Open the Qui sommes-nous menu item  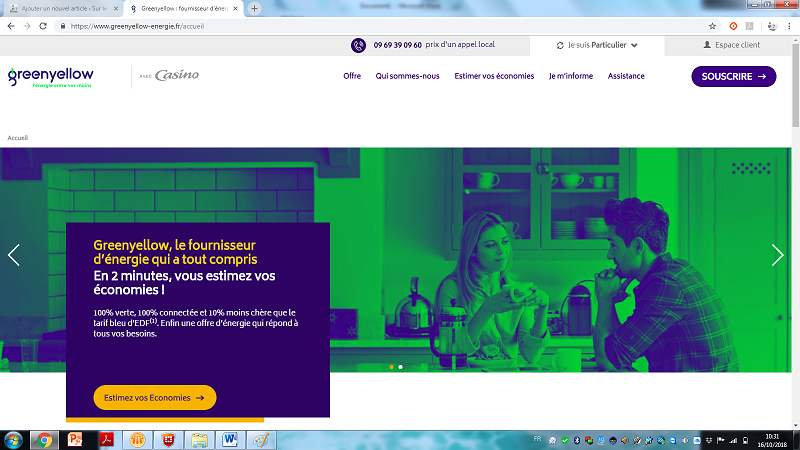coord(407,76)
